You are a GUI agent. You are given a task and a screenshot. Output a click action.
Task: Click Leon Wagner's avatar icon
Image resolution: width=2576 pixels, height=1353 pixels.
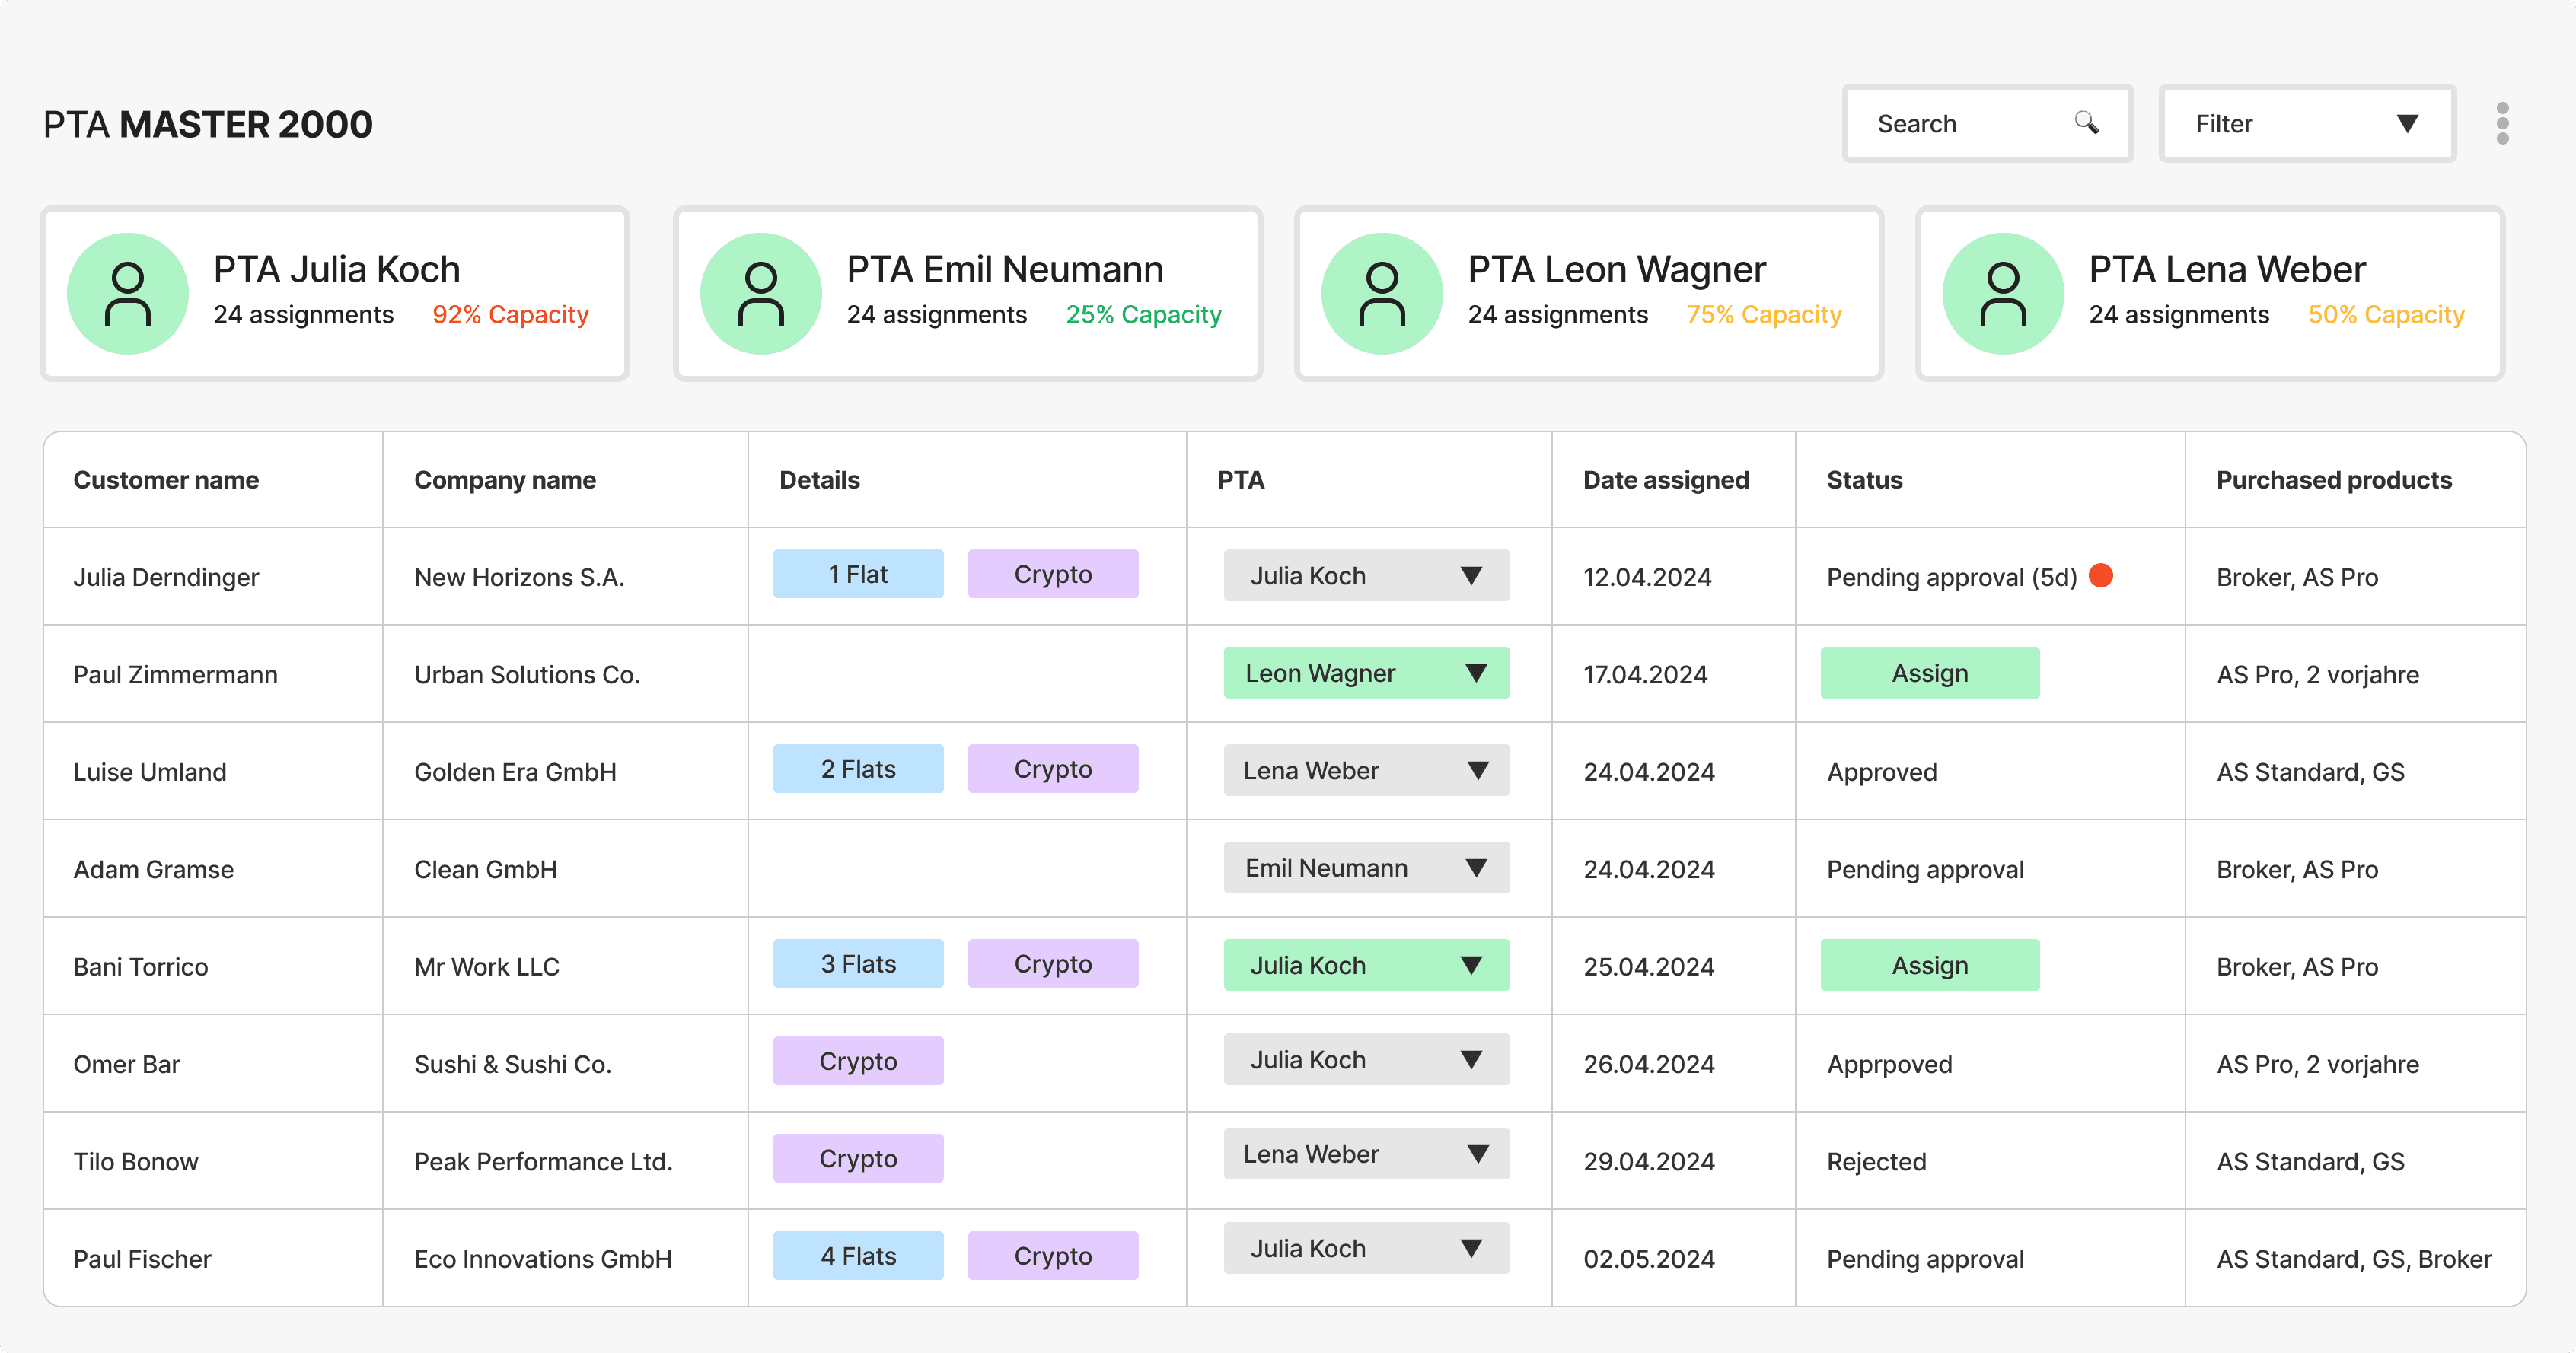tap(1382, 294)
